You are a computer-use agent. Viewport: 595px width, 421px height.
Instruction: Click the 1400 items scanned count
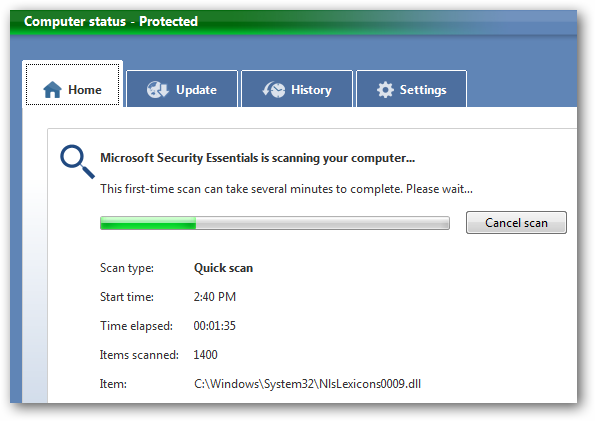pyautogui.click(x=205, y=355)
